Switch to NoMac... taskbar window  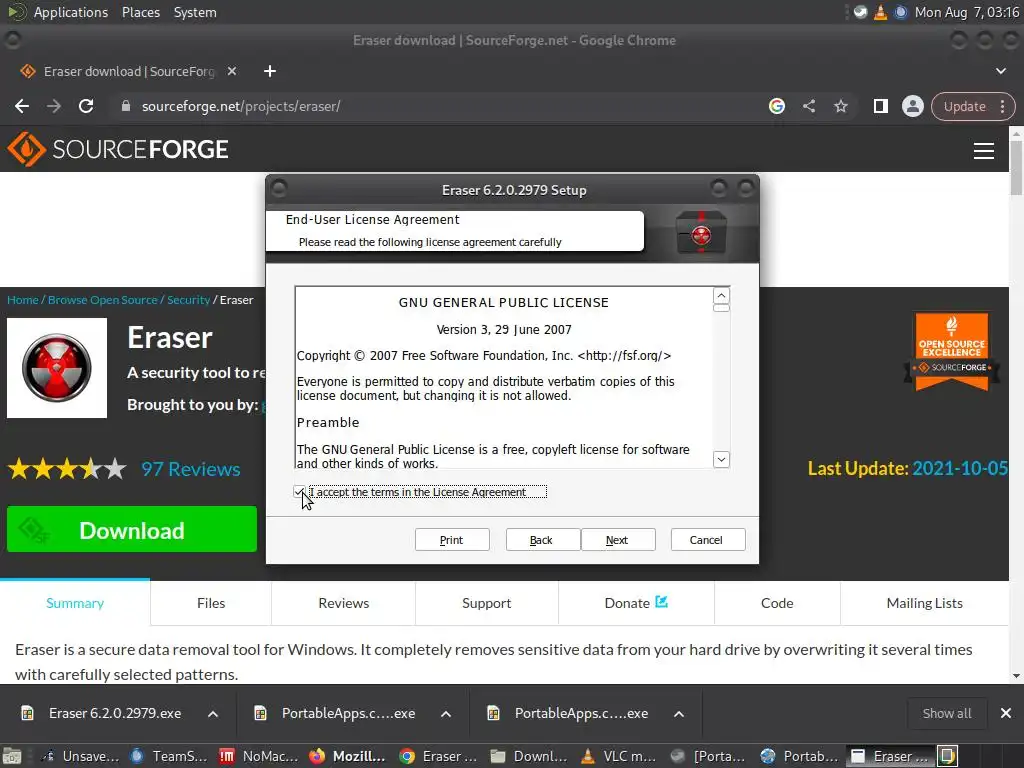[258, 756]
